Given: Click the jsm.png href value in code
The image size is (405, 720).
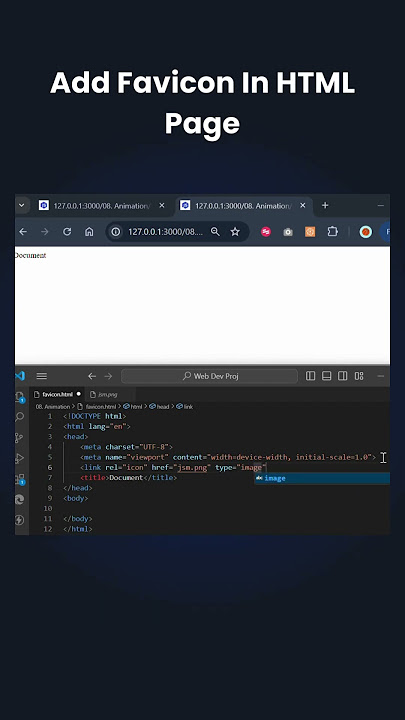Looking at the screenshot, I should pos(192,467).
